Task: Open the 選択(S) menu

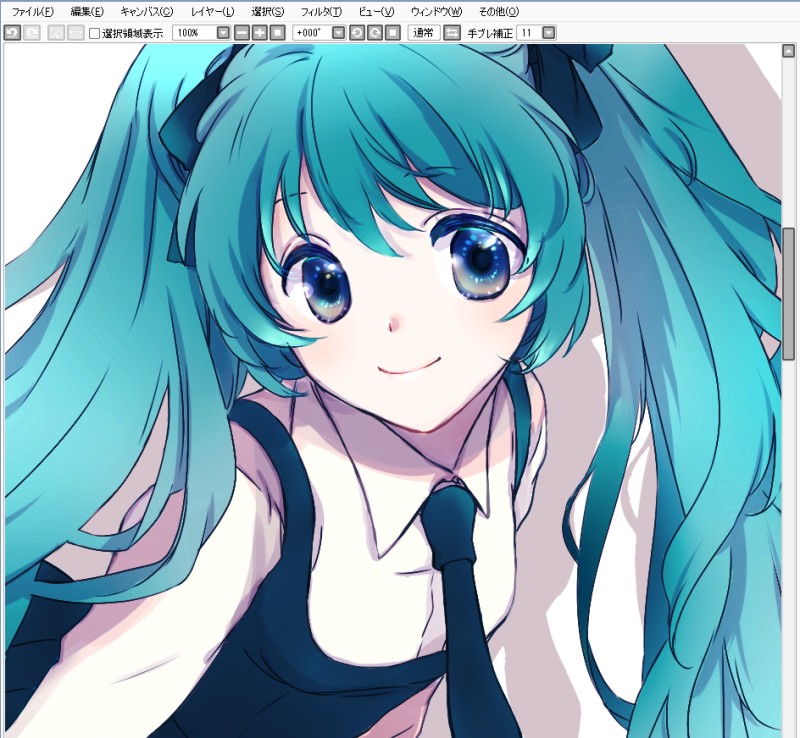Action: (x=268, y=12)
